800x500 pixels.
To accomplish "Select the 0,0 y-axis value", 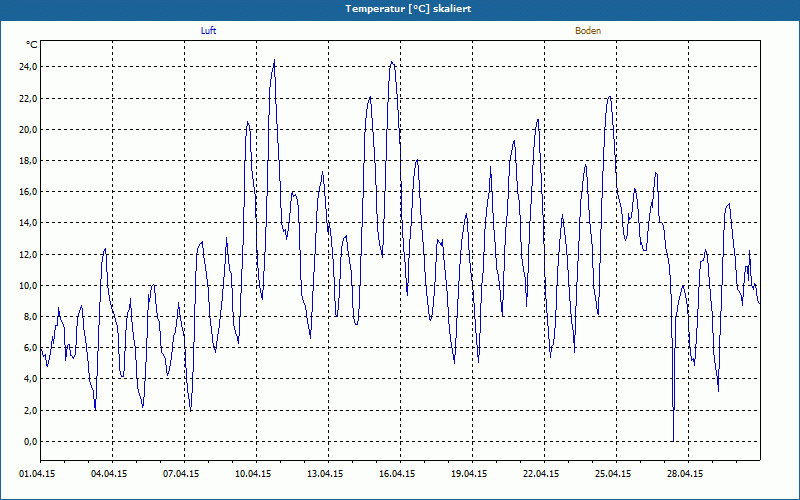I will coord(30,442).
